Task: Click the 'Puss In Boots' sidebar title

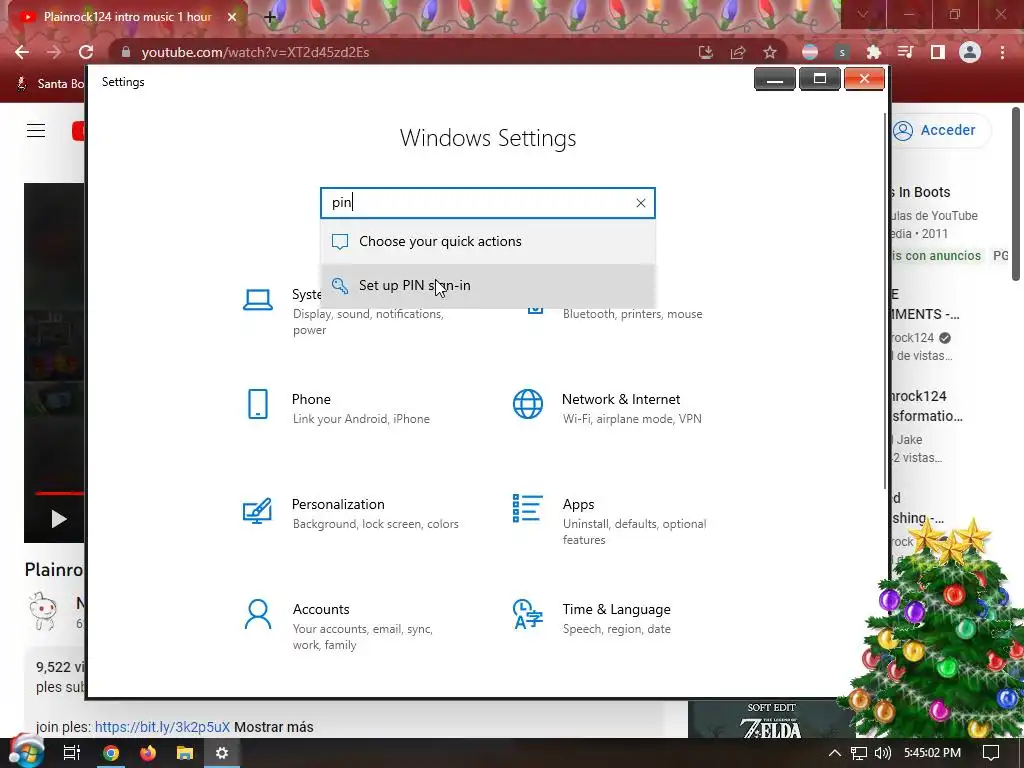Action: (921, 192)
